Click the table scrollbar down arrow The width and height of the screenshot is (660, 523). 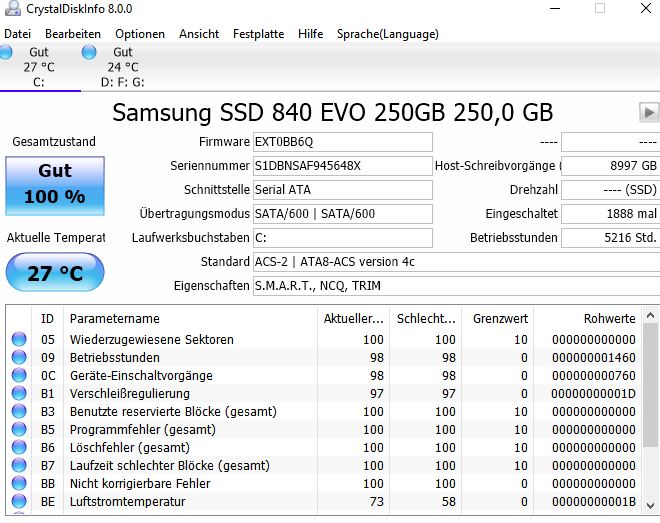tap(650, 505)
